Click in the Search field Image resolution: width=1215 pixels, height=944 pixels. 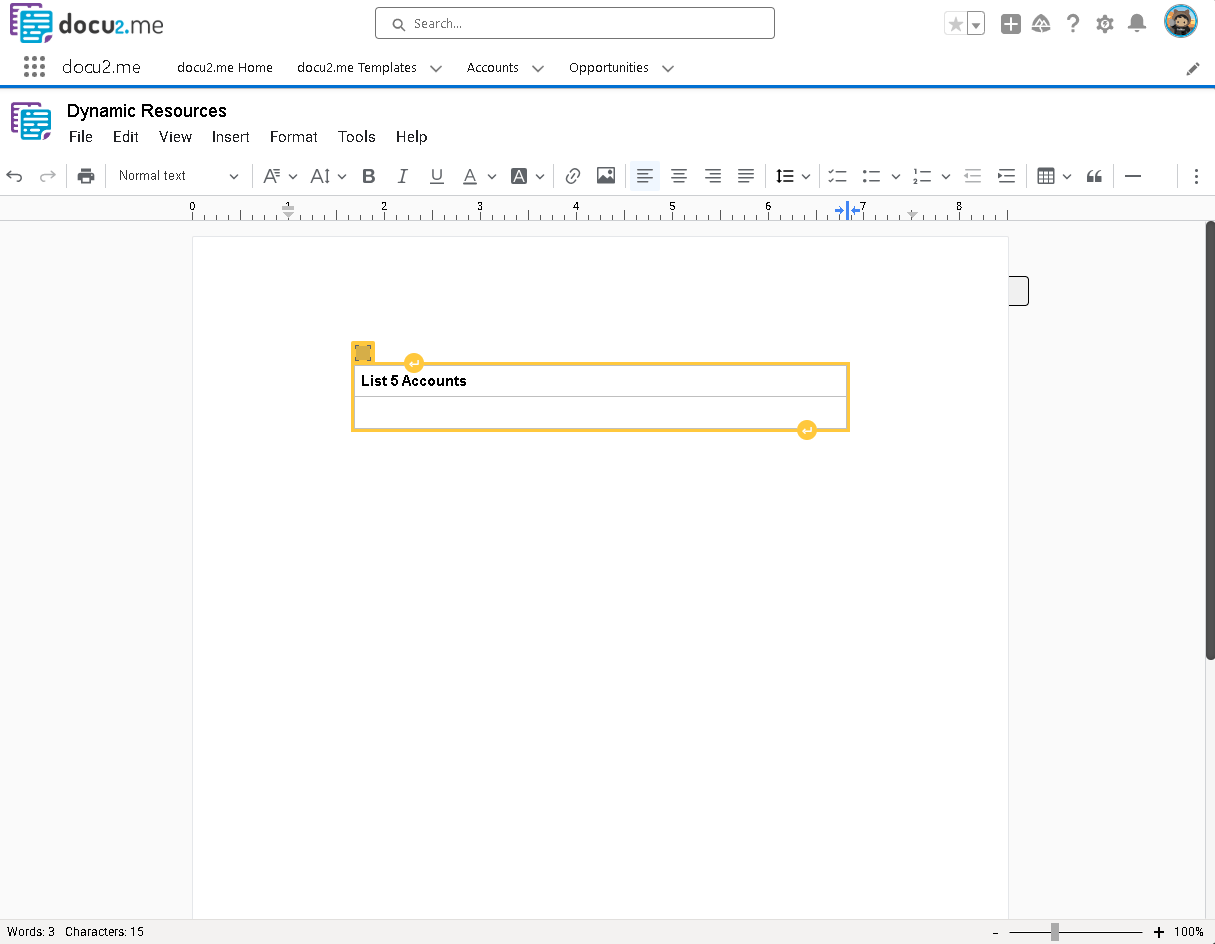pyautogui.click(x=575, y=23)
